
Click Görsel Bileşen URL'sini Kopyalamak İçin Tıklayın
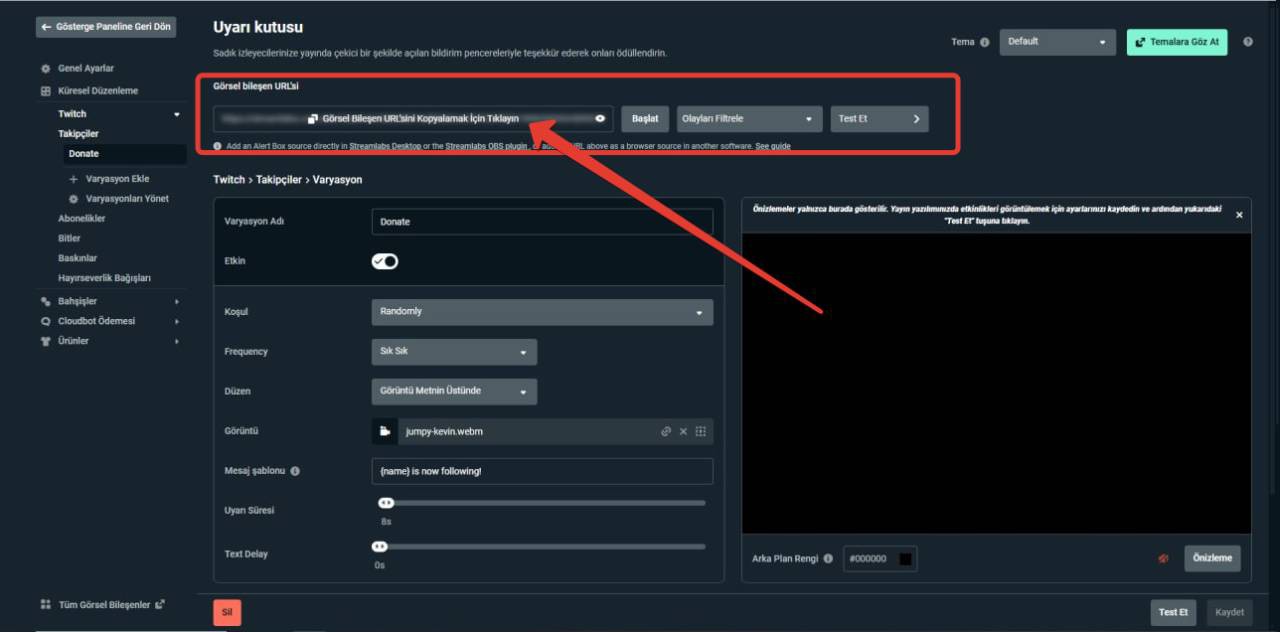pyautogui.click(x=420, y=119)
